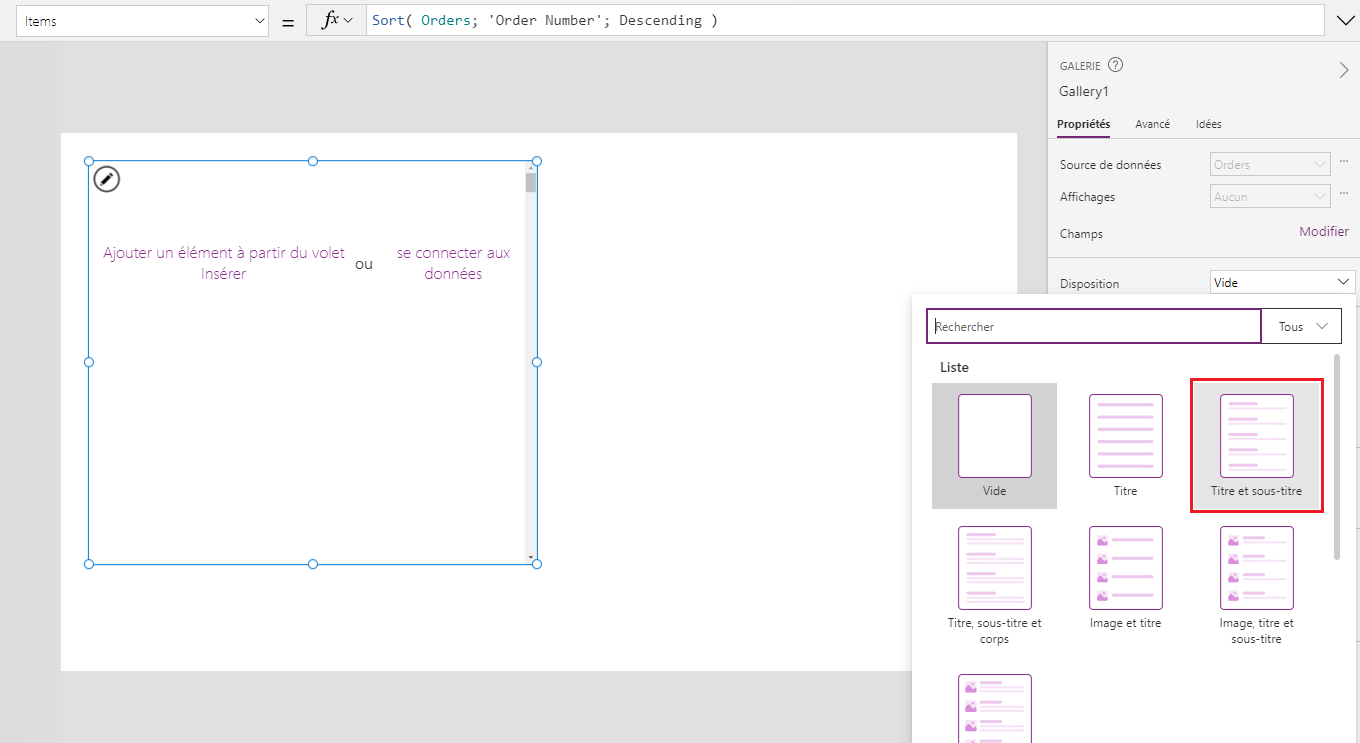1360x743 pixels.
Task: Click ellipsis next to Source de données
Action: [1344, 161]
